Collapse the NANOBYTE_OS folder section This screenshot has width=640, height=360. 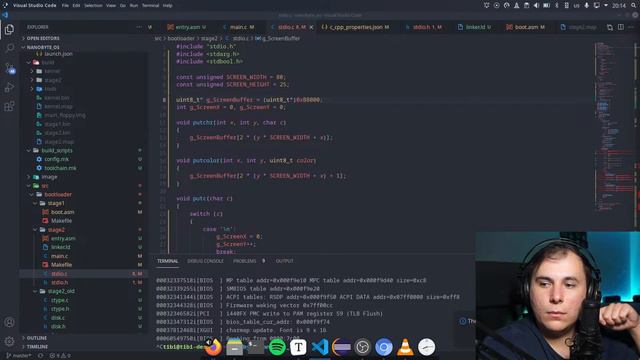(43, 47)
